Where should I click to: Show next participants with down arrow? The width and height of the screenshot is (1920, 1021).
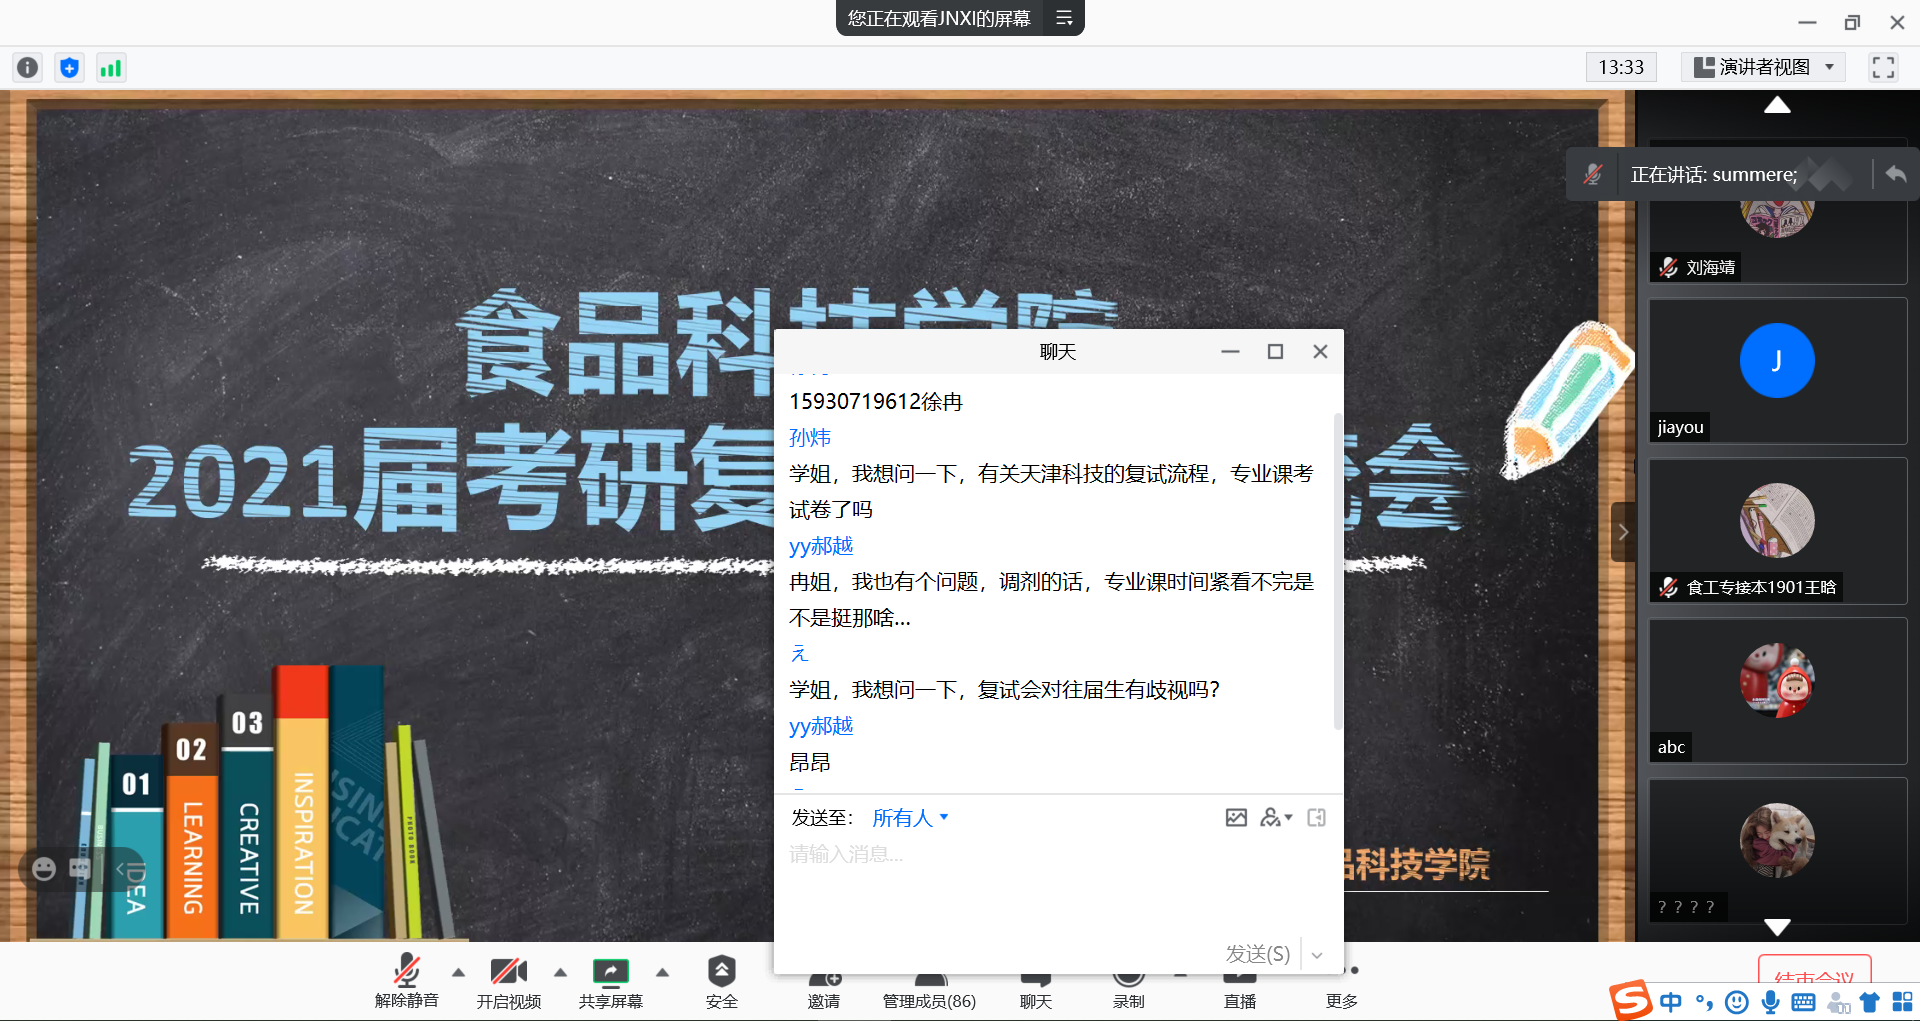tap(1777, 927)
